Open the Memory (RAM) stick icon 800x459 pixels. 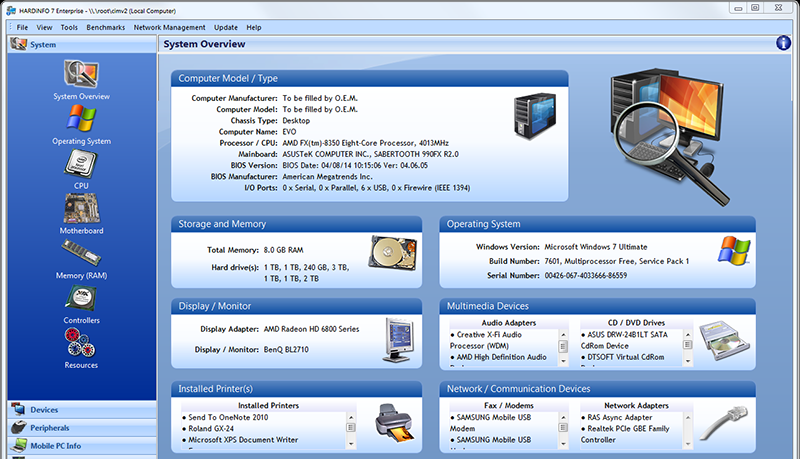[81, 253]
